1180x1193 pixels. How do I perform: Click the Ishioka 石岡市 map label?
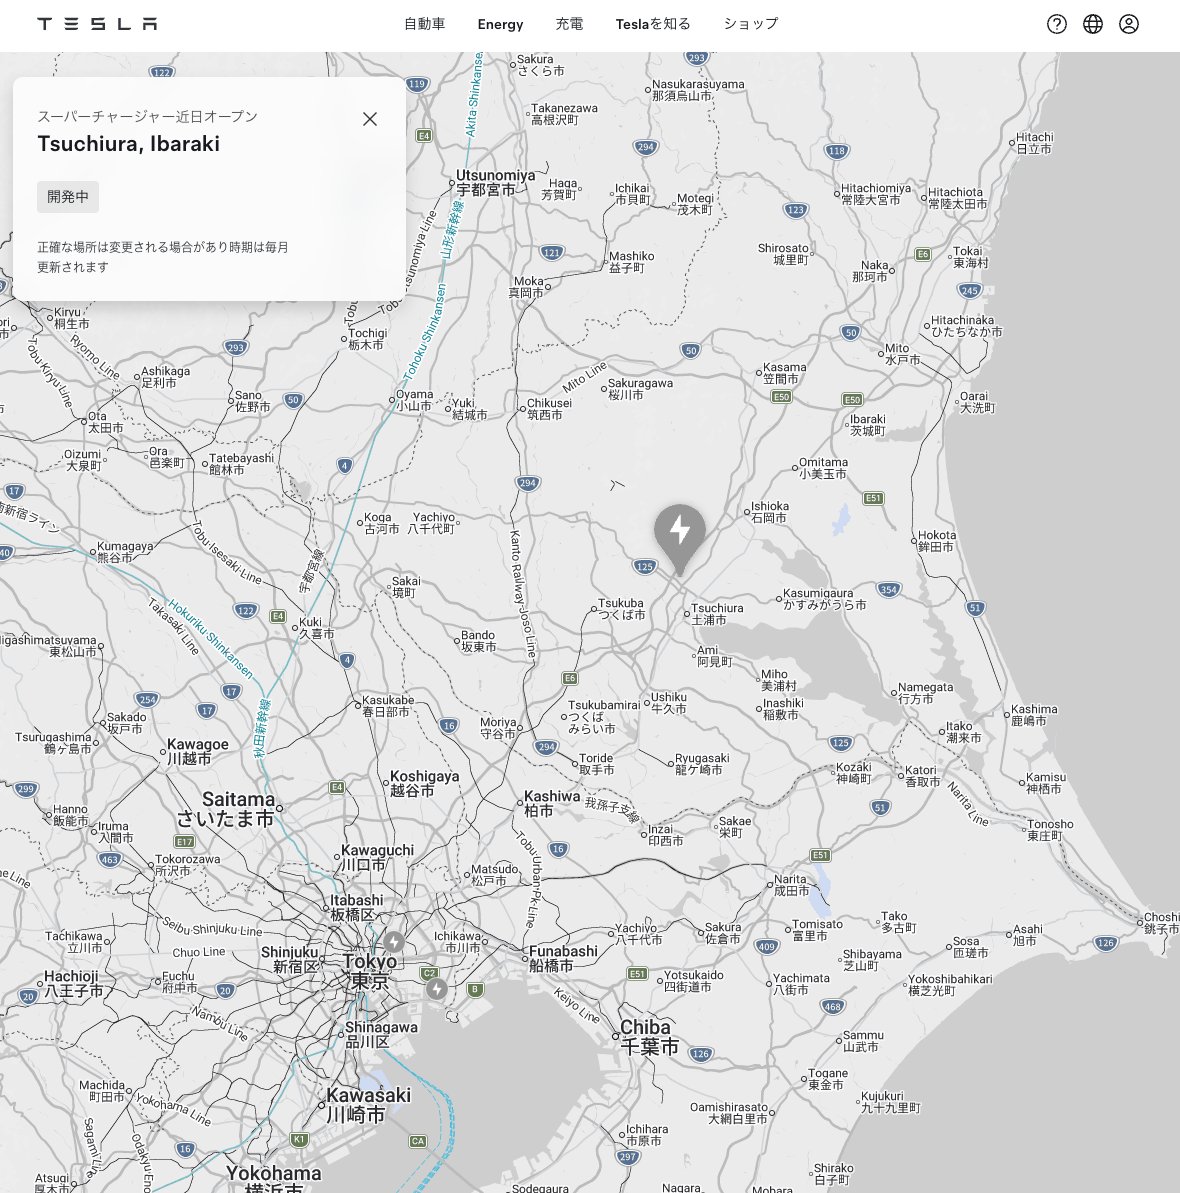[770, 512]
